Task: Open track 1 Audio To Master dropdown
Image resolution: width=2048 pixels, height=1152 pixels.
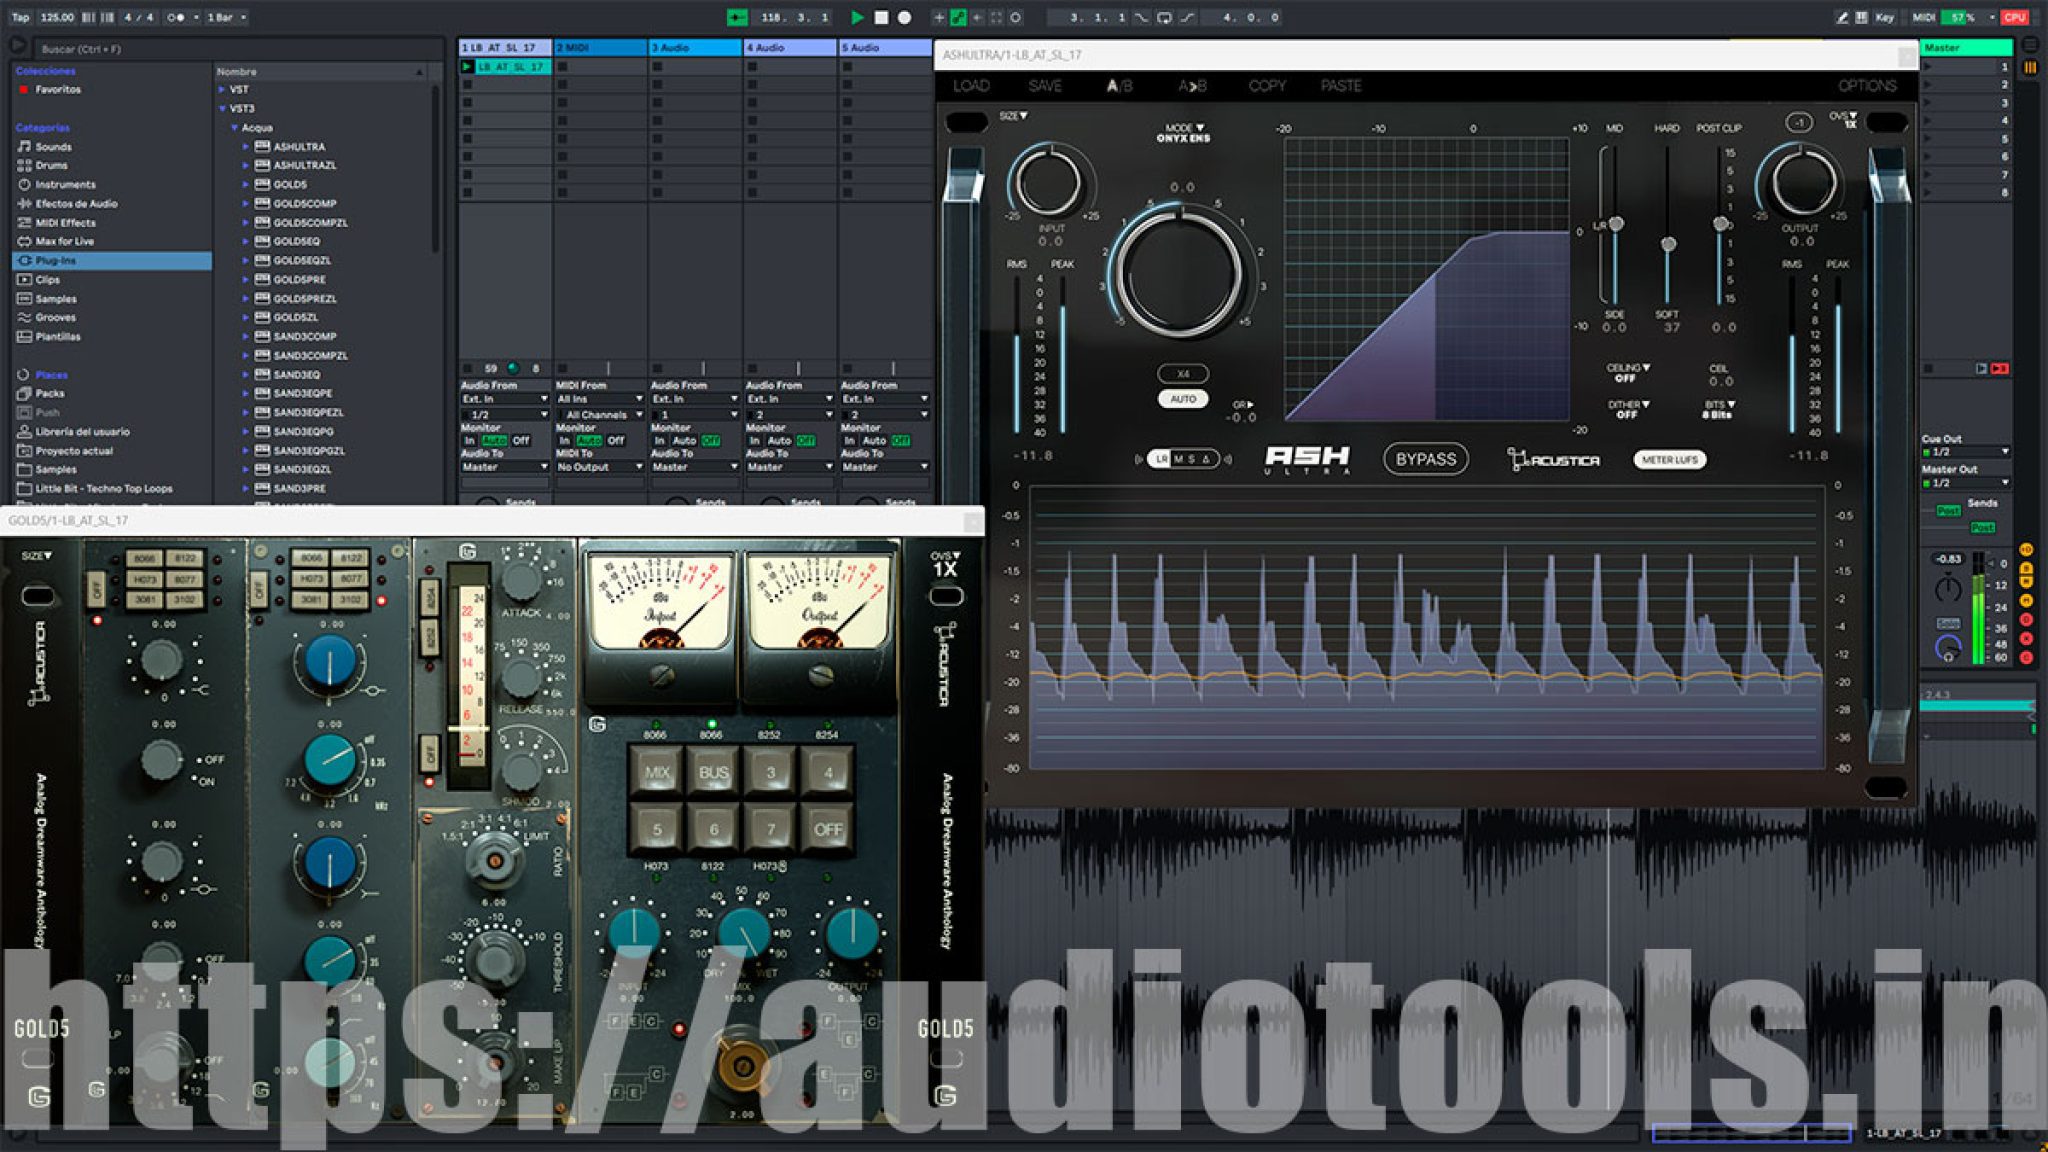Action: click(x=504, y=467)
